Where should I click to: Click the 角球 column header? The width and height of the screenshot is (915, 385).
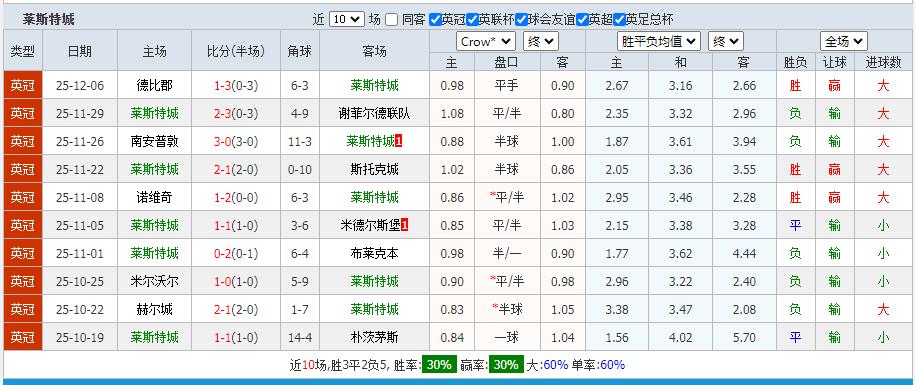click(299, 51)
